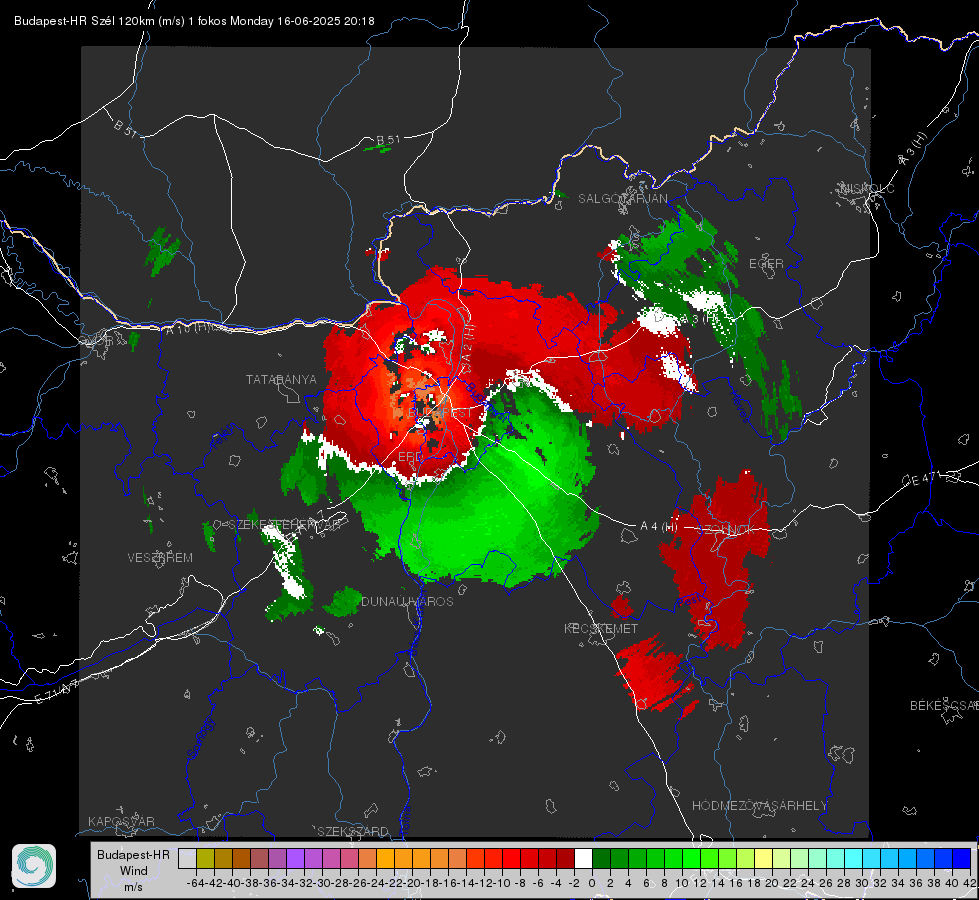Select the BUDAPEST city label on the map

pos(441,413)
